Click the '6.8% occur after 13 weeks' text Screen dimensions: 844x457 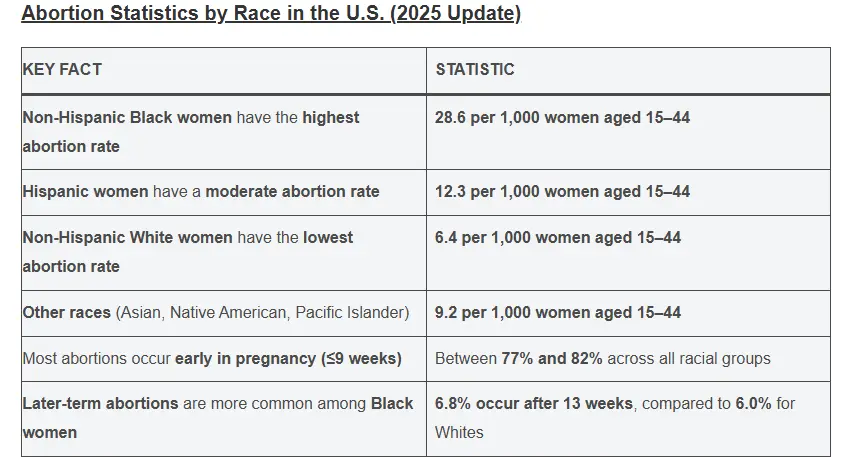point(533,403)
